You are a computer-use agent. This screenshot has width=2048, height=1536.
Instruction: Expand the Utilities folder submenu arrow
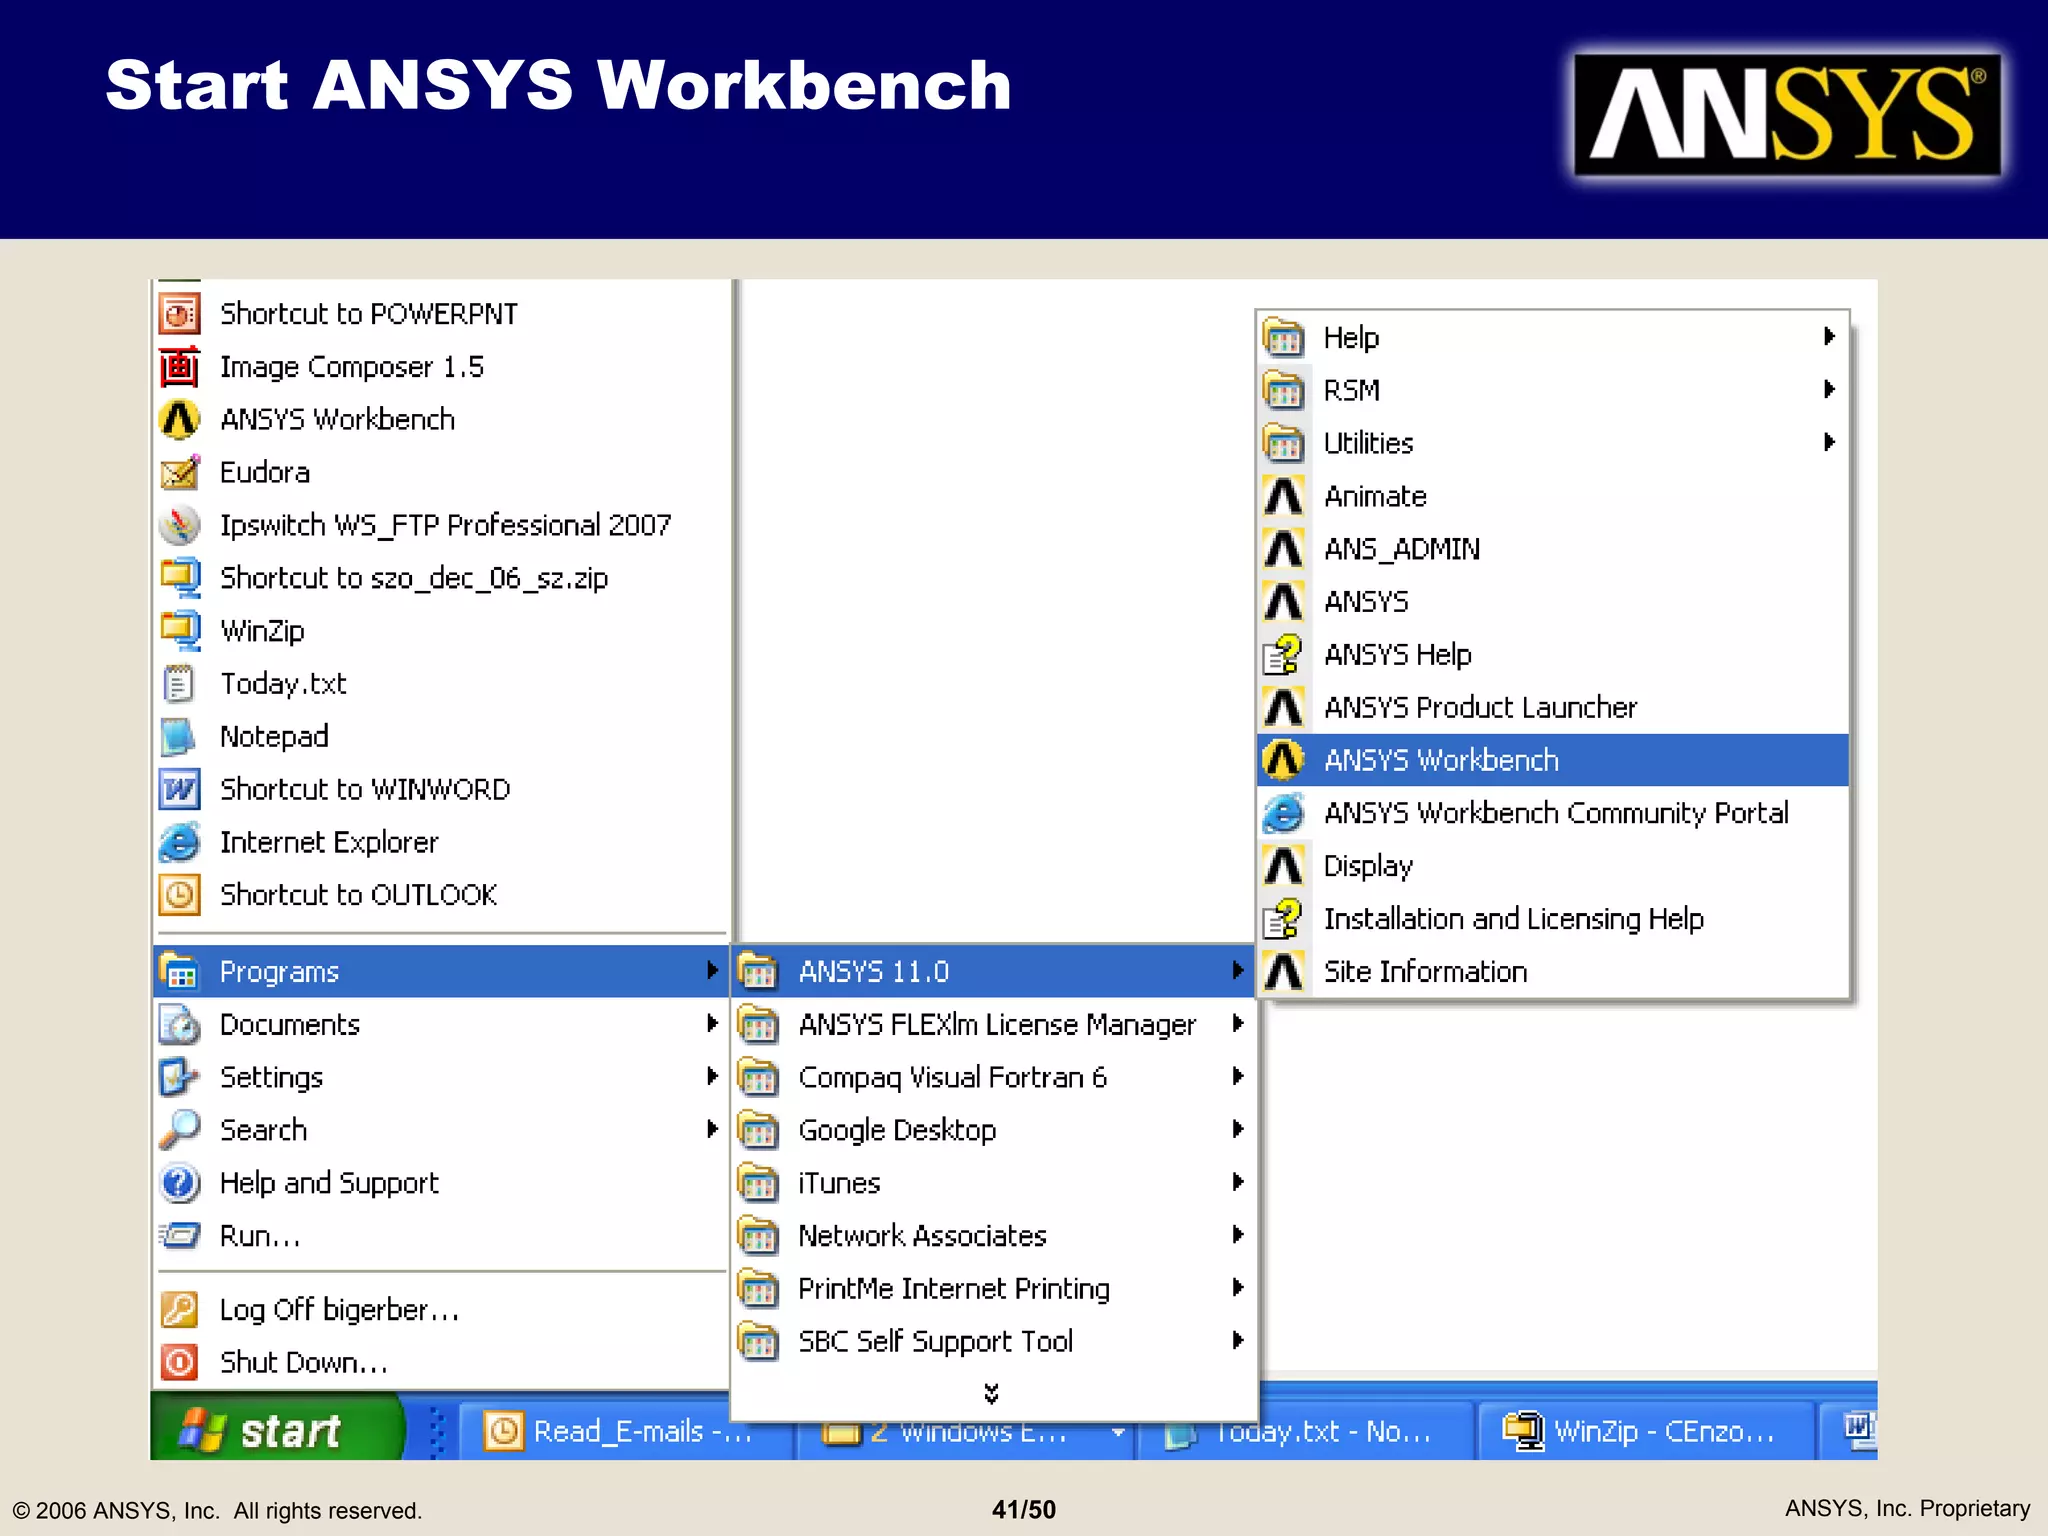coord(1829,442)
